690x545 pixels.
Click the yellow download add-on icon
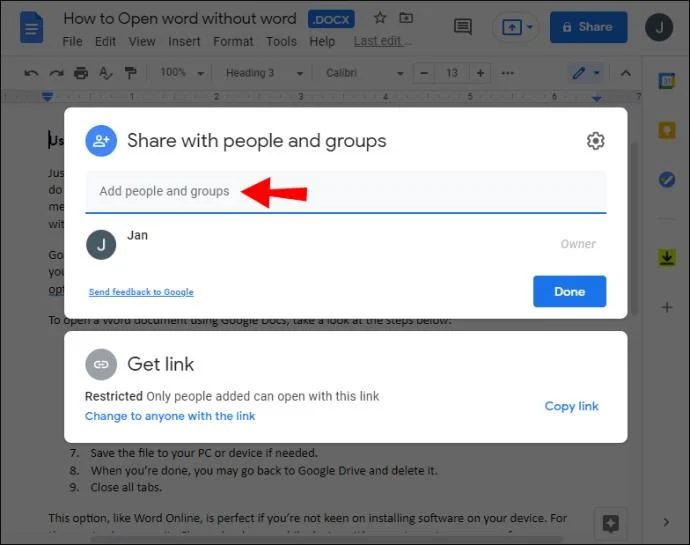click(x=667, y=258)
